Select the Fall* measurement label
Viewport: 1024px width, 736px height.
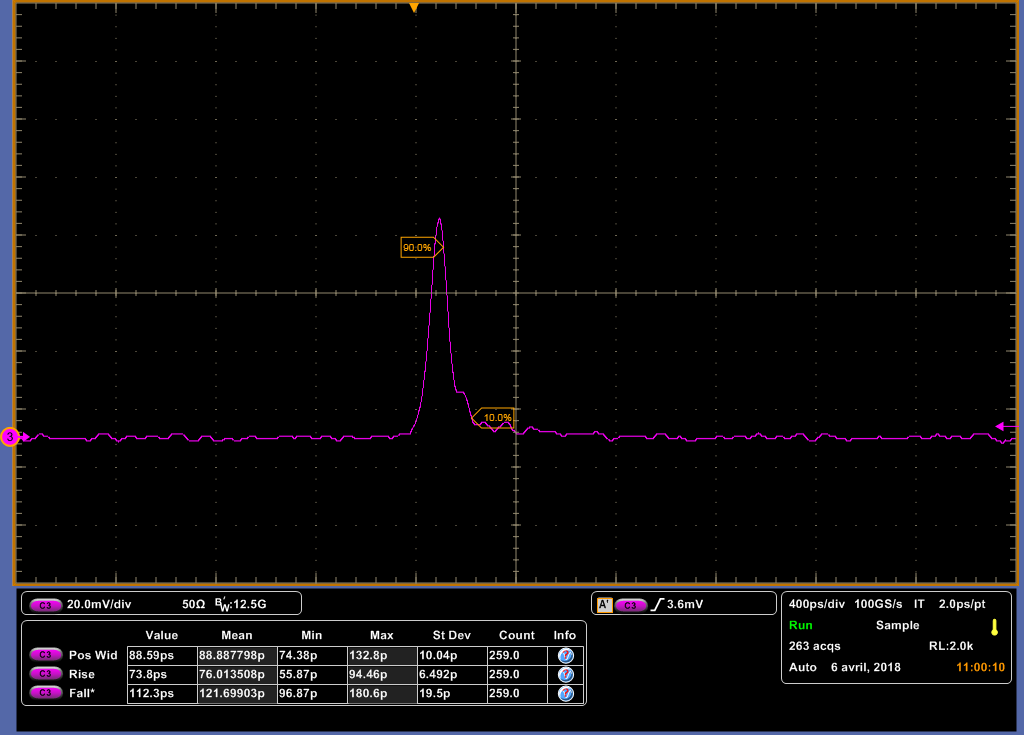(x=82, y=694)
